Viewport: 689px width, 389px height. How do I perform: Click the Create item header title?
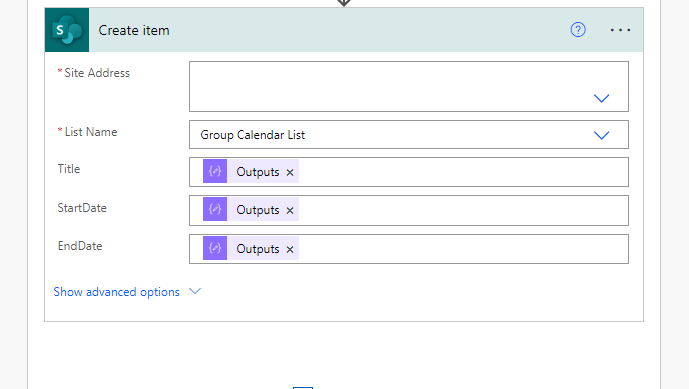[134, 30]
